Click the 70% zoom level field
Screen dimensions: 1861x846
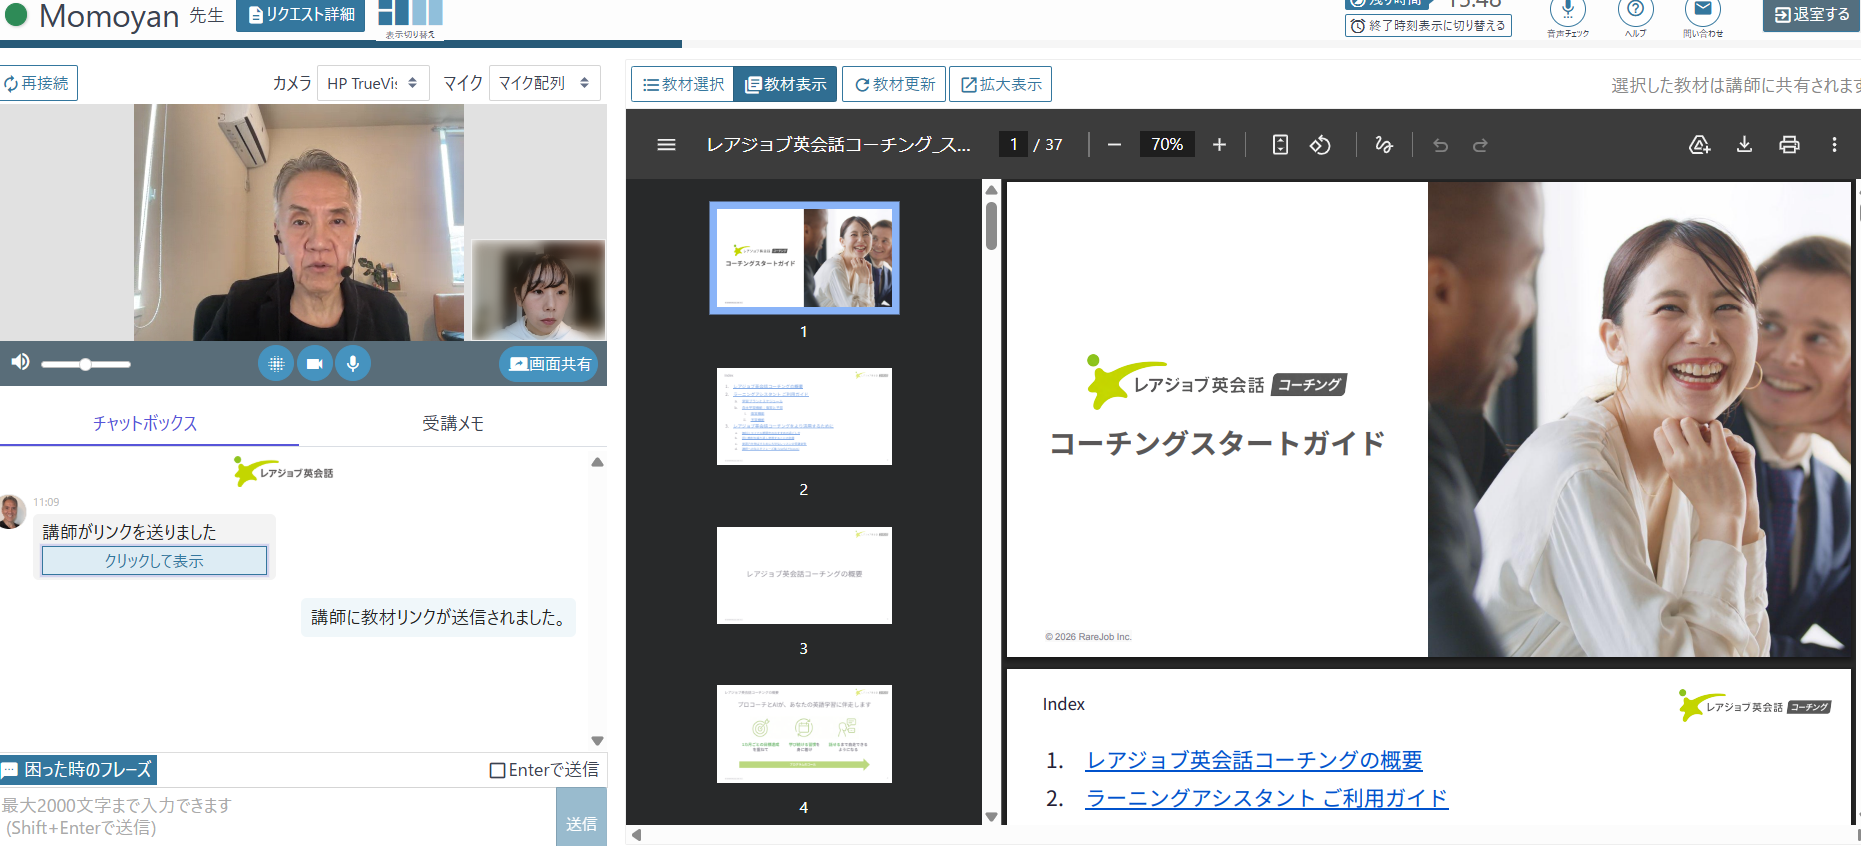coord(1167,145)
